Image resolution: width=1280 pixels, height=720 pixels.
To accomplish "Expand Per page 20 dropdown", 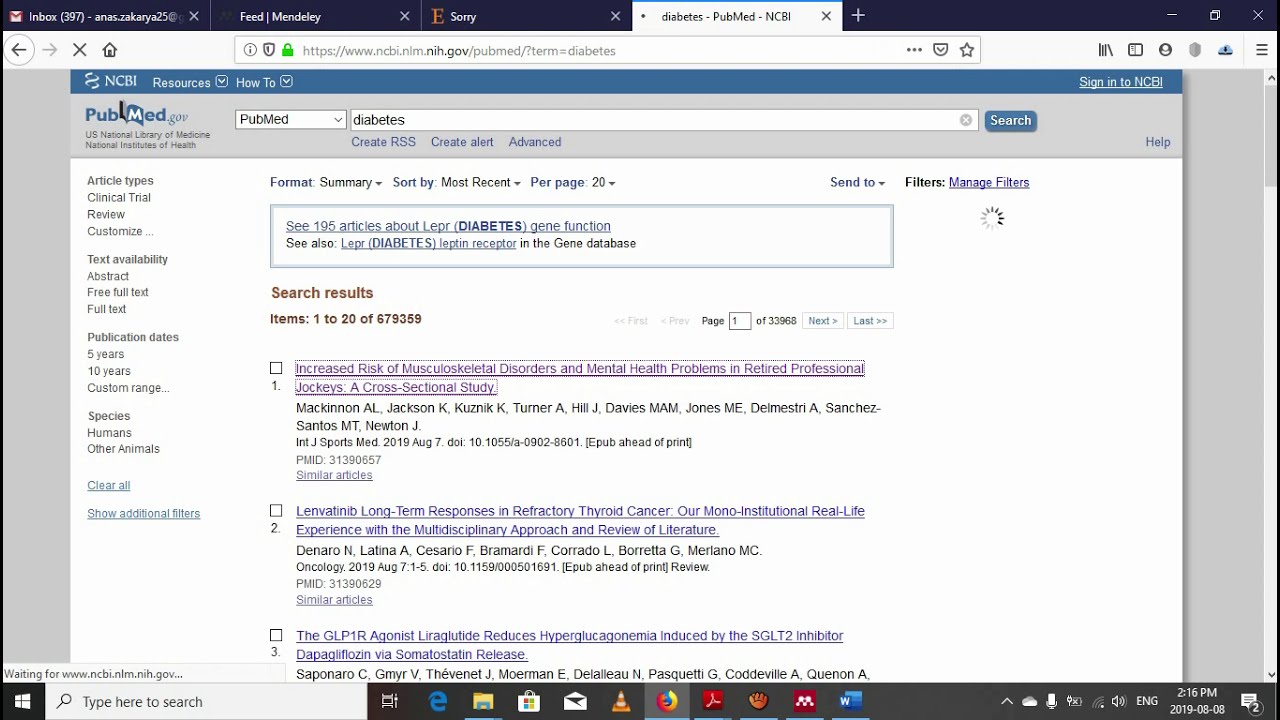I will [573, 182].
